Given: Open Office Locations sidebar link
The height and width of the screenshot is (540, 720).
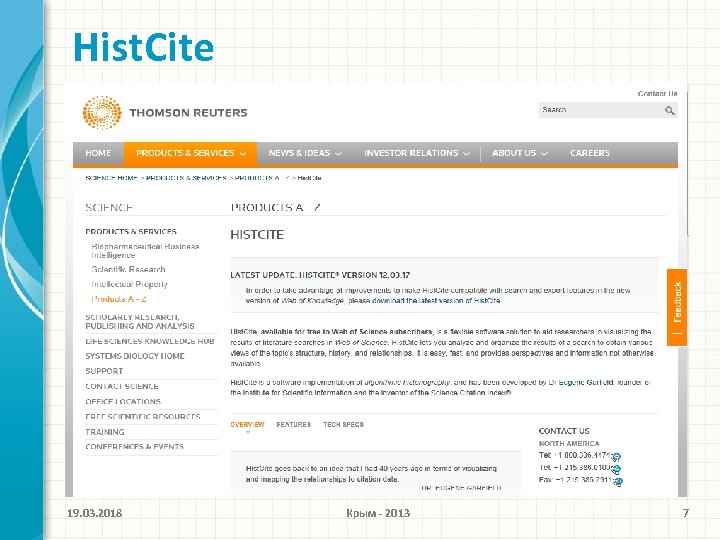Looking at the screenshot, I should point(123,401).
